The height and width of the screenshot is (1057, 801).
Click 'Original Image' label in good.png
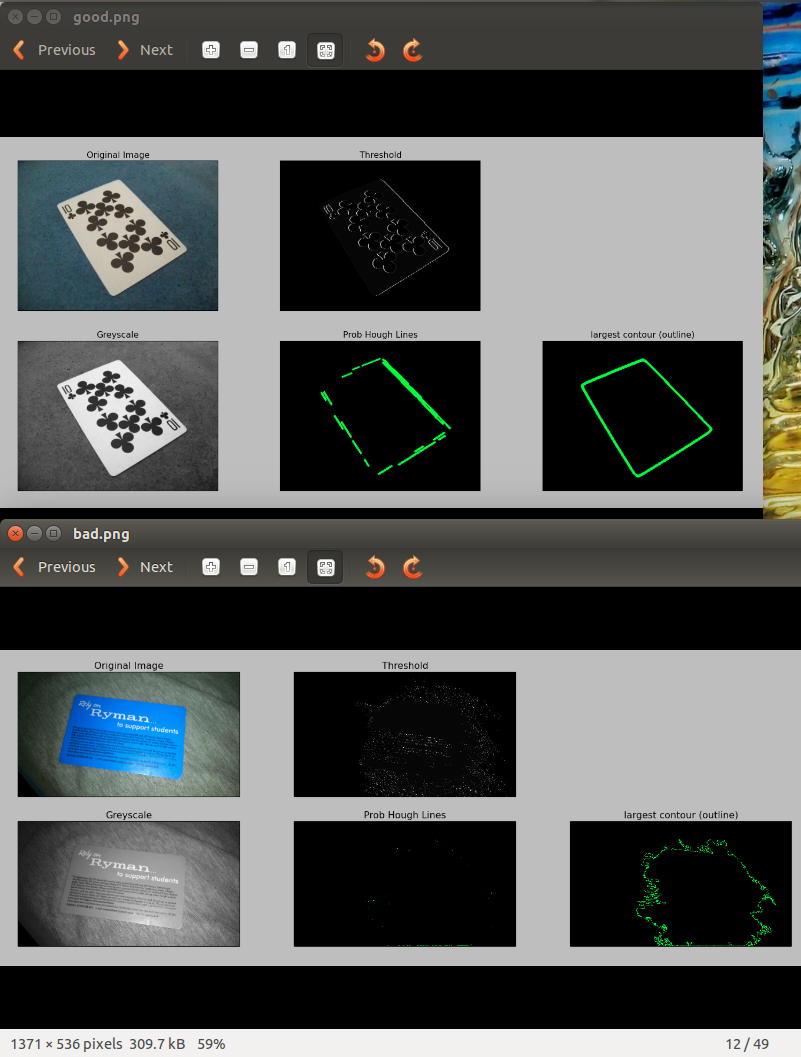click(x=118, y=154)
